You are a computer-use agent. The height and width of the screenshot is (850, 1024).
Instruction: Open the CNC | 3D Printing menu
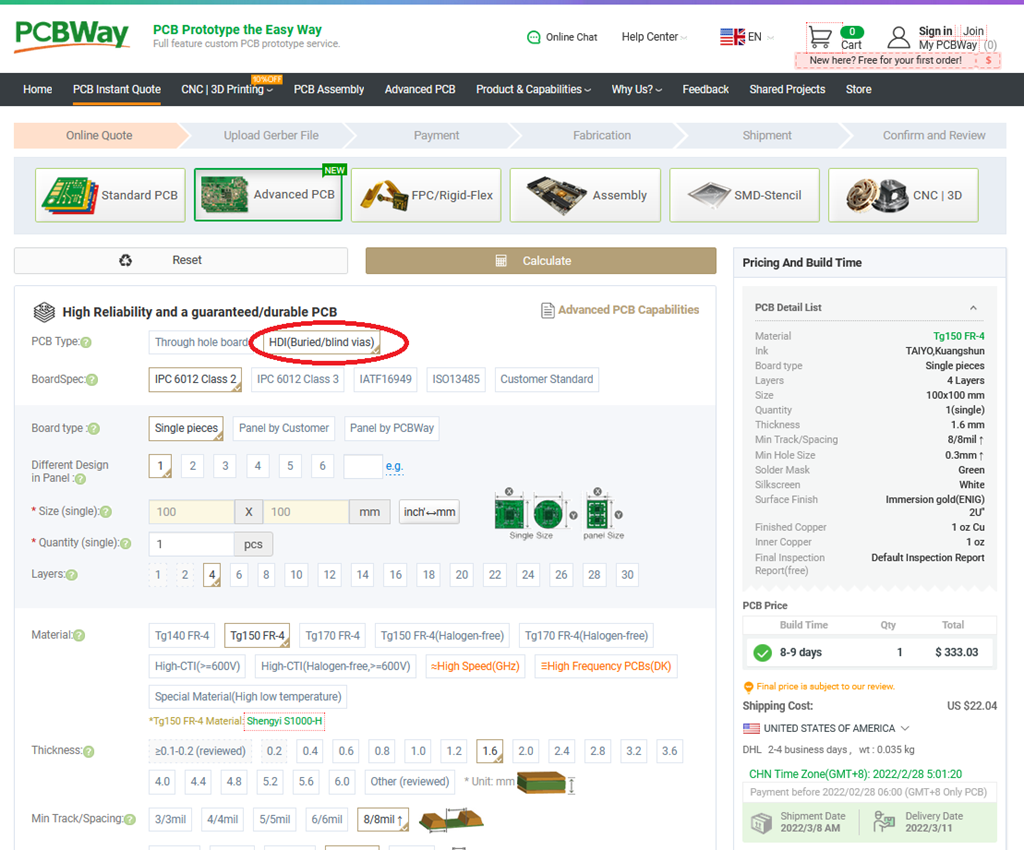pos(222,89)
